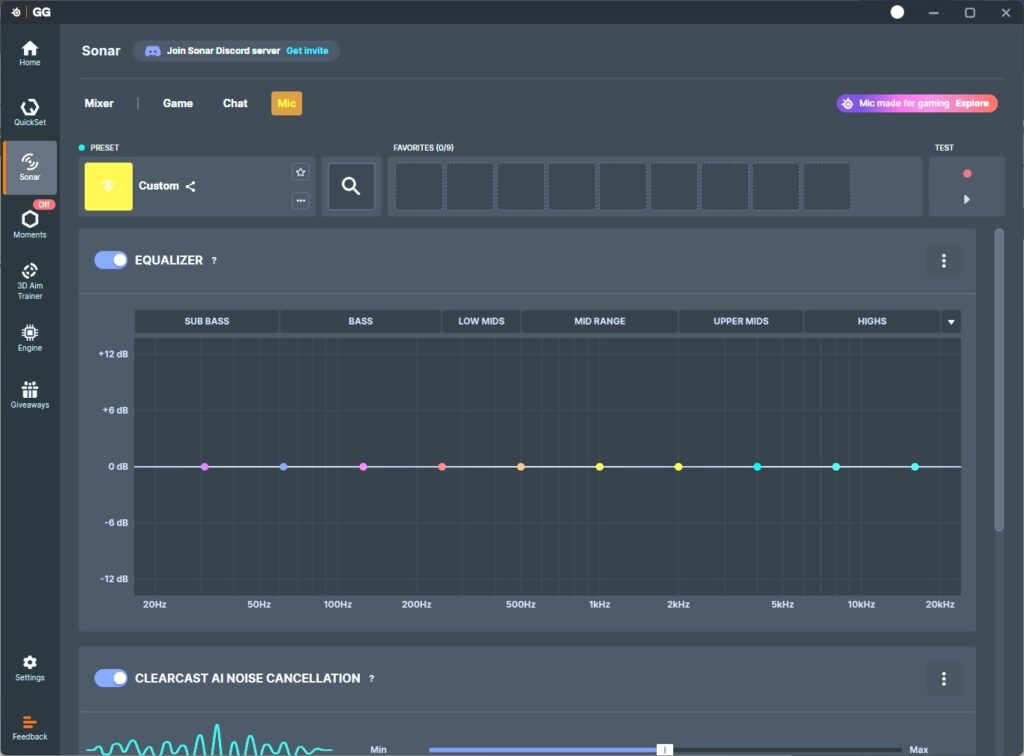Go to the Home section

tap(29, 53)
